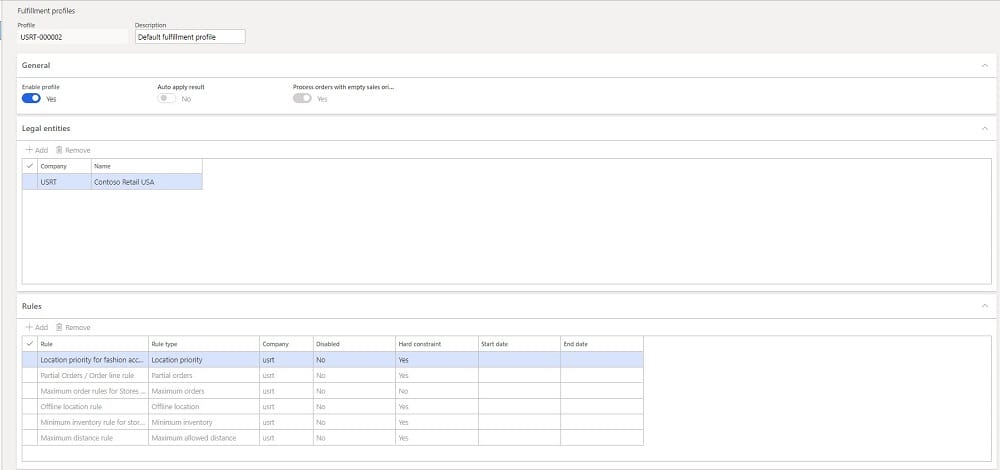The image size is (1000, 470).
Task: Toggle the Enable profile switch
Action: pos(31,99)
